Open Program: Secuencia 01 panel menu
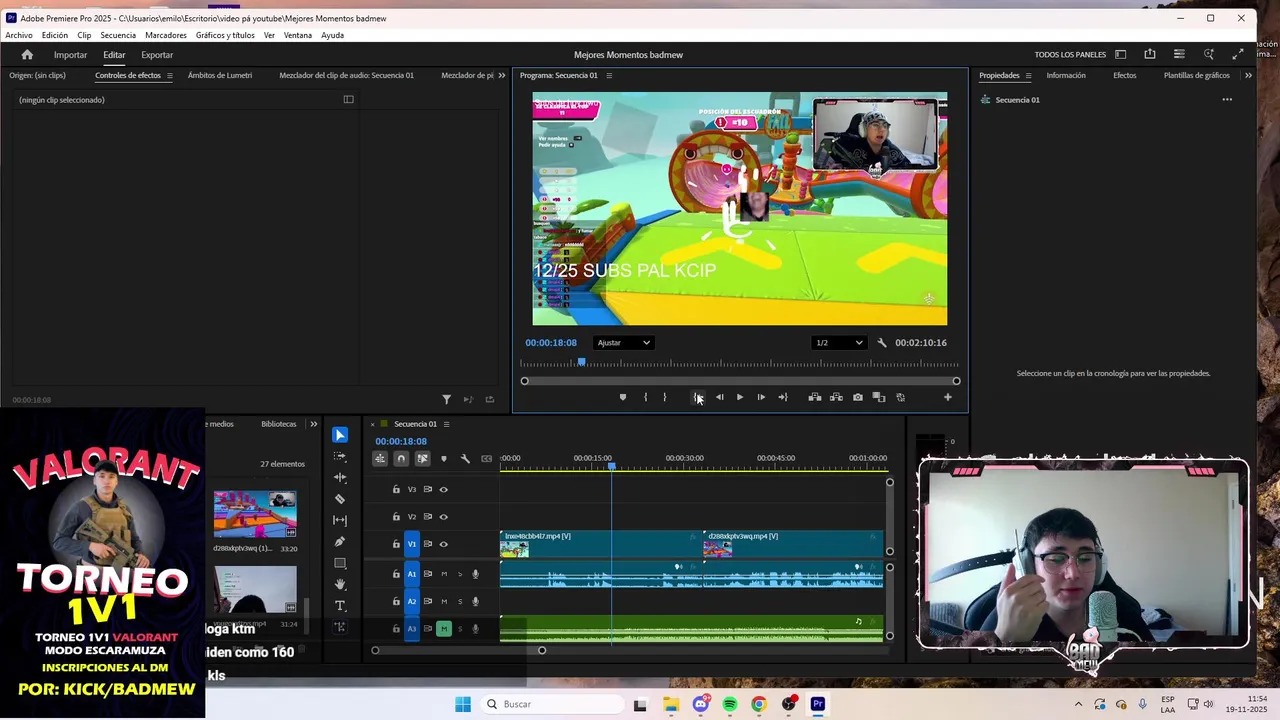Screen dimensions: 1280x720 (x=609, y=76)
